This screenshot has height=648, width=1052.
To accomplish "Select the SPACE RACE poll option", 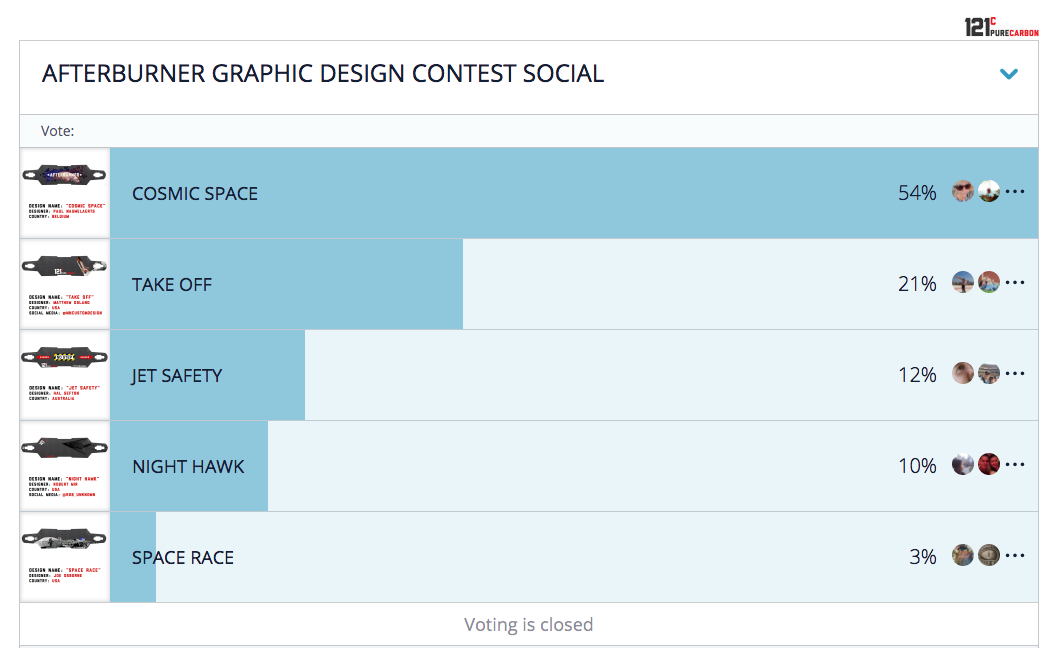I will coord(574,557).
